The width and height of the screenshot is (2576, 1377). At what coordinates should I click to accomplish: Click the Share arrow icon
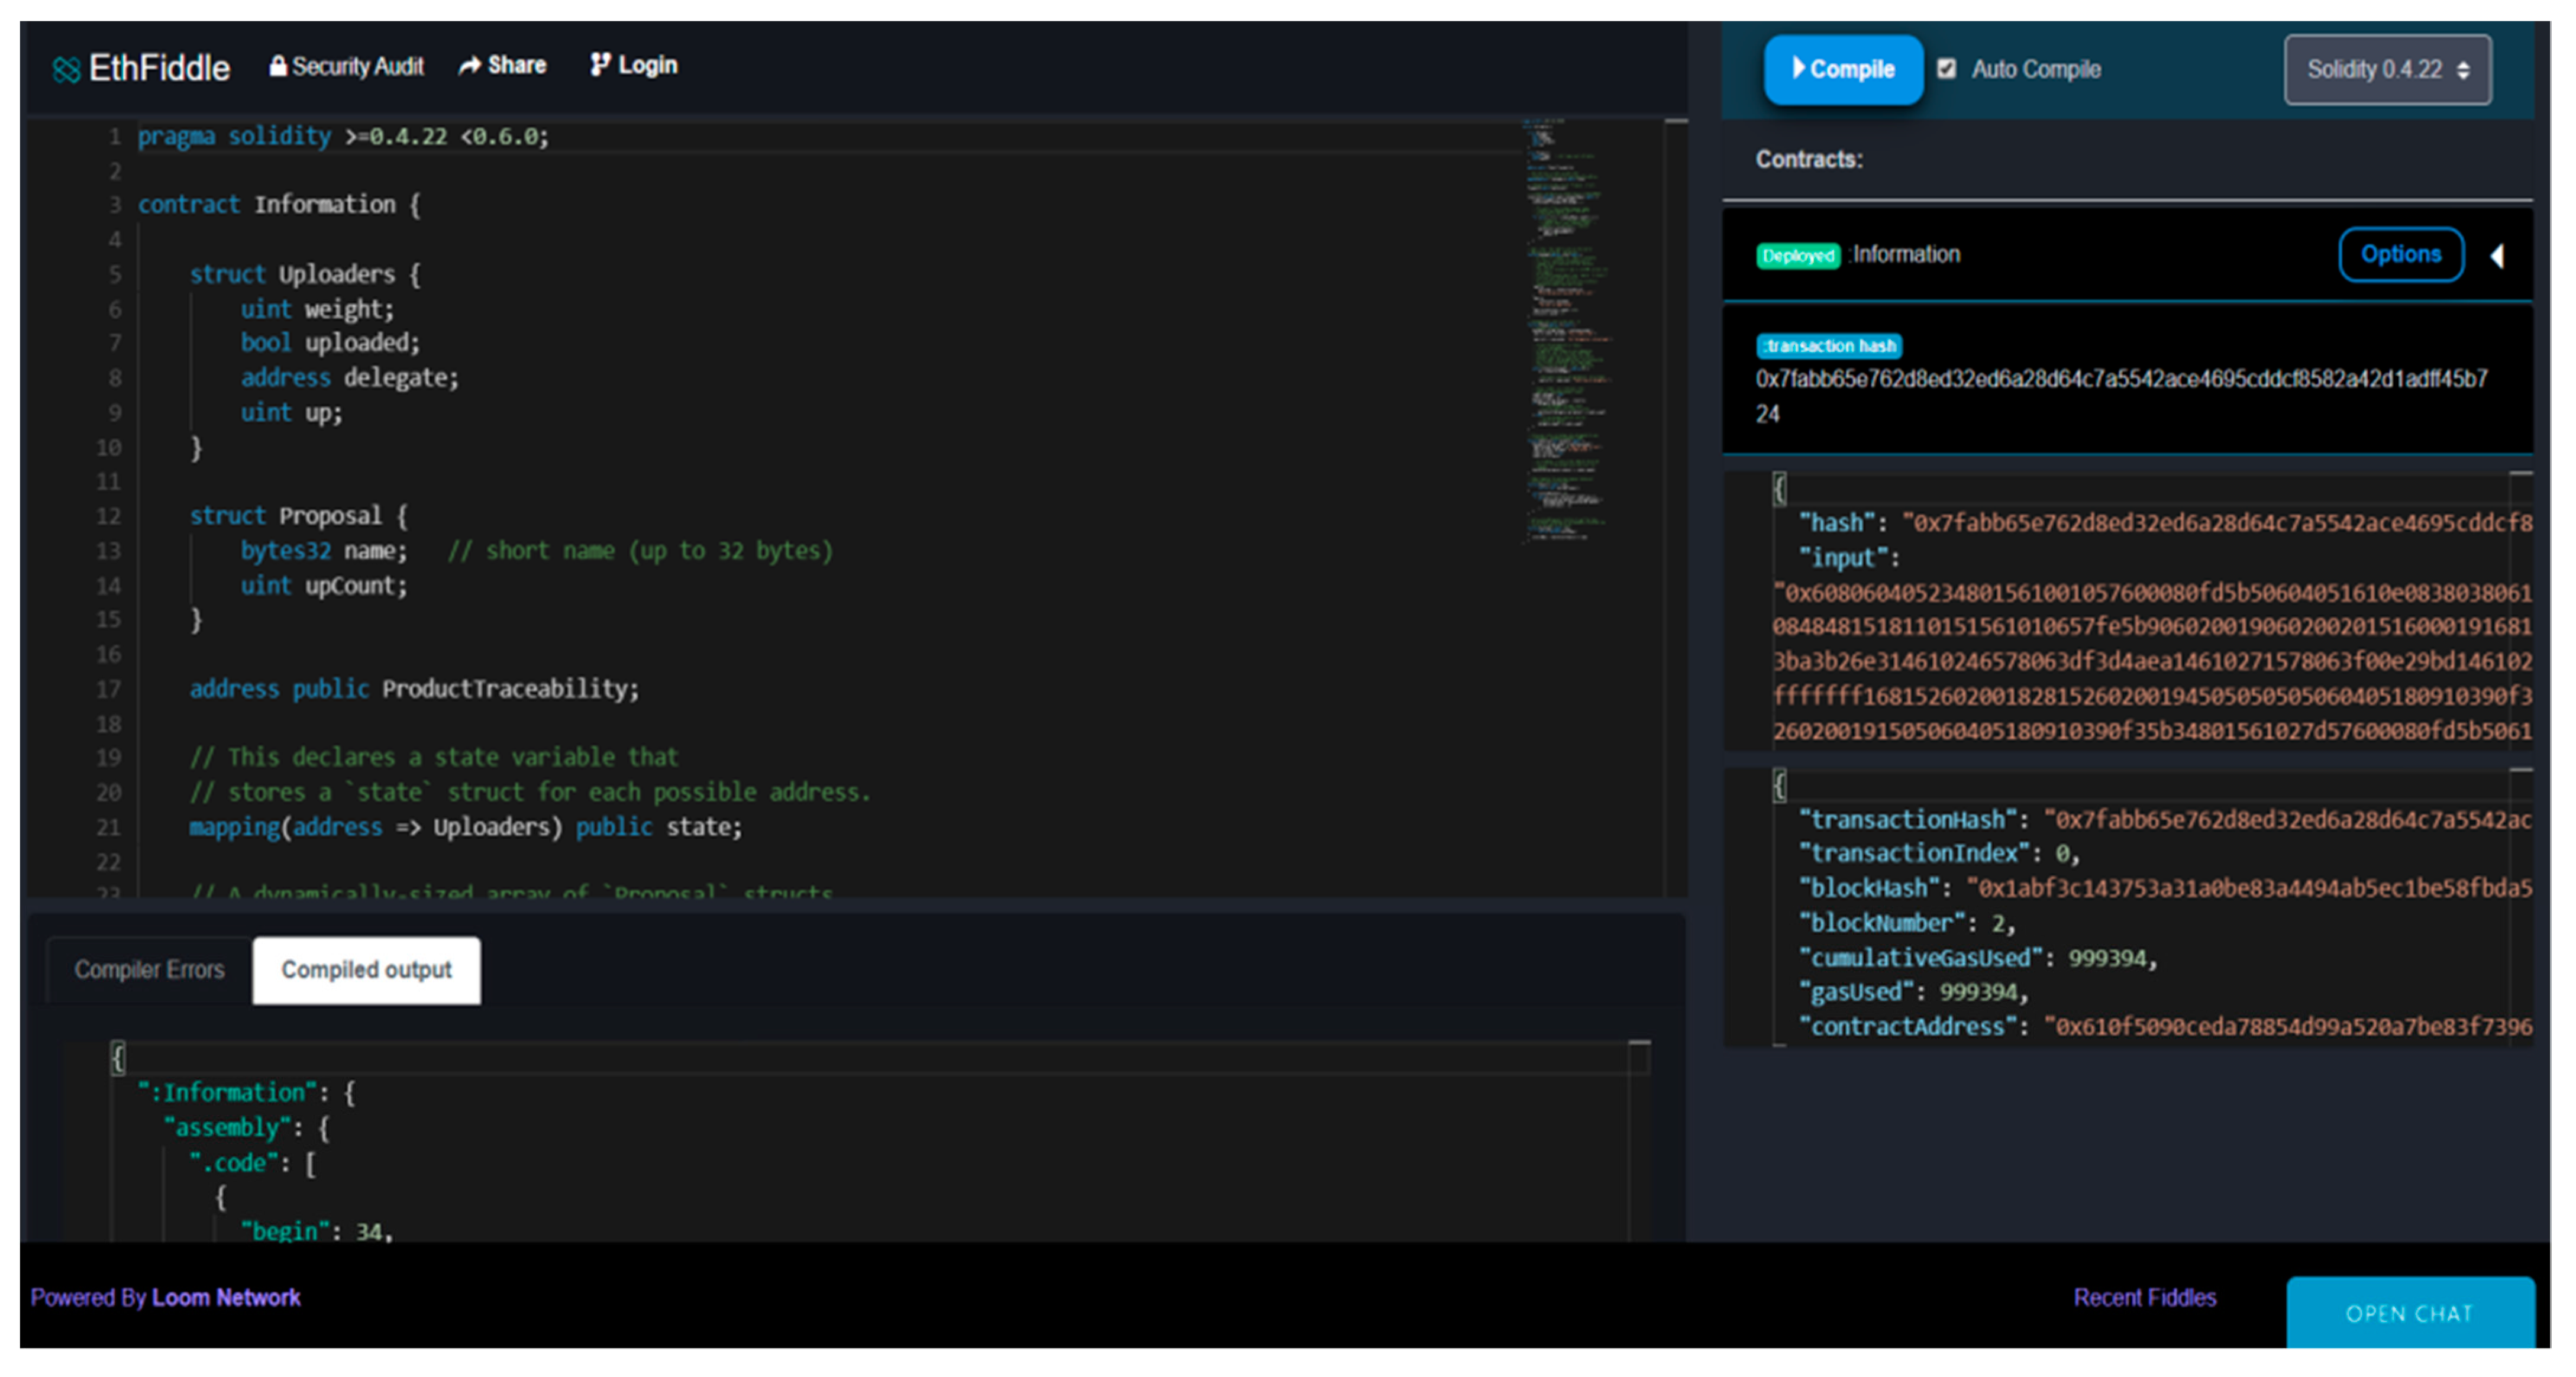[469, 66]
